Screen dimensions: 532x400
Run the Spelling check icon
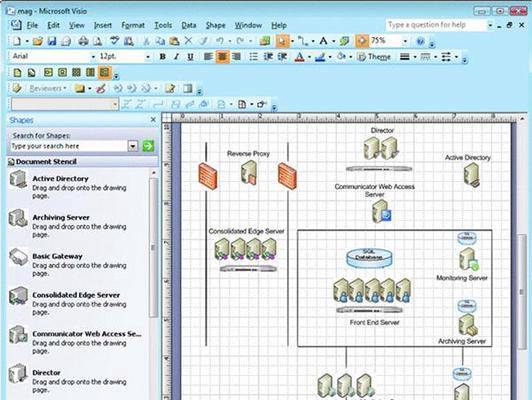pos(114,41)
